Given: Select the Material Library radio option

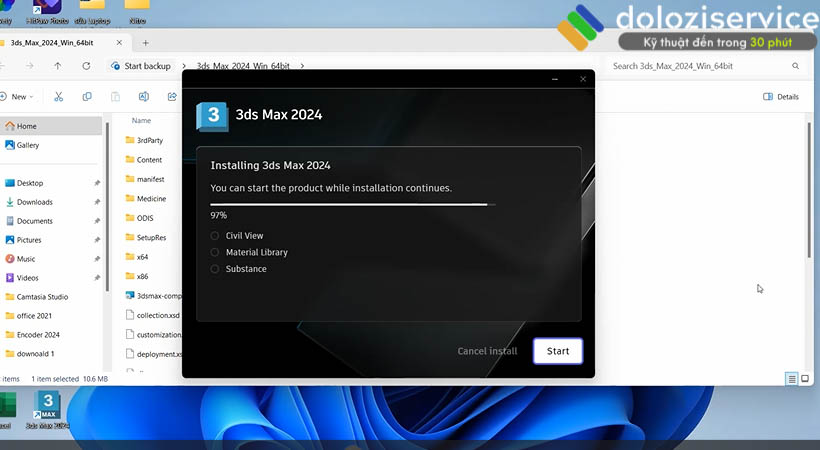Looking at the screenshot, I should tap(215, 253).
